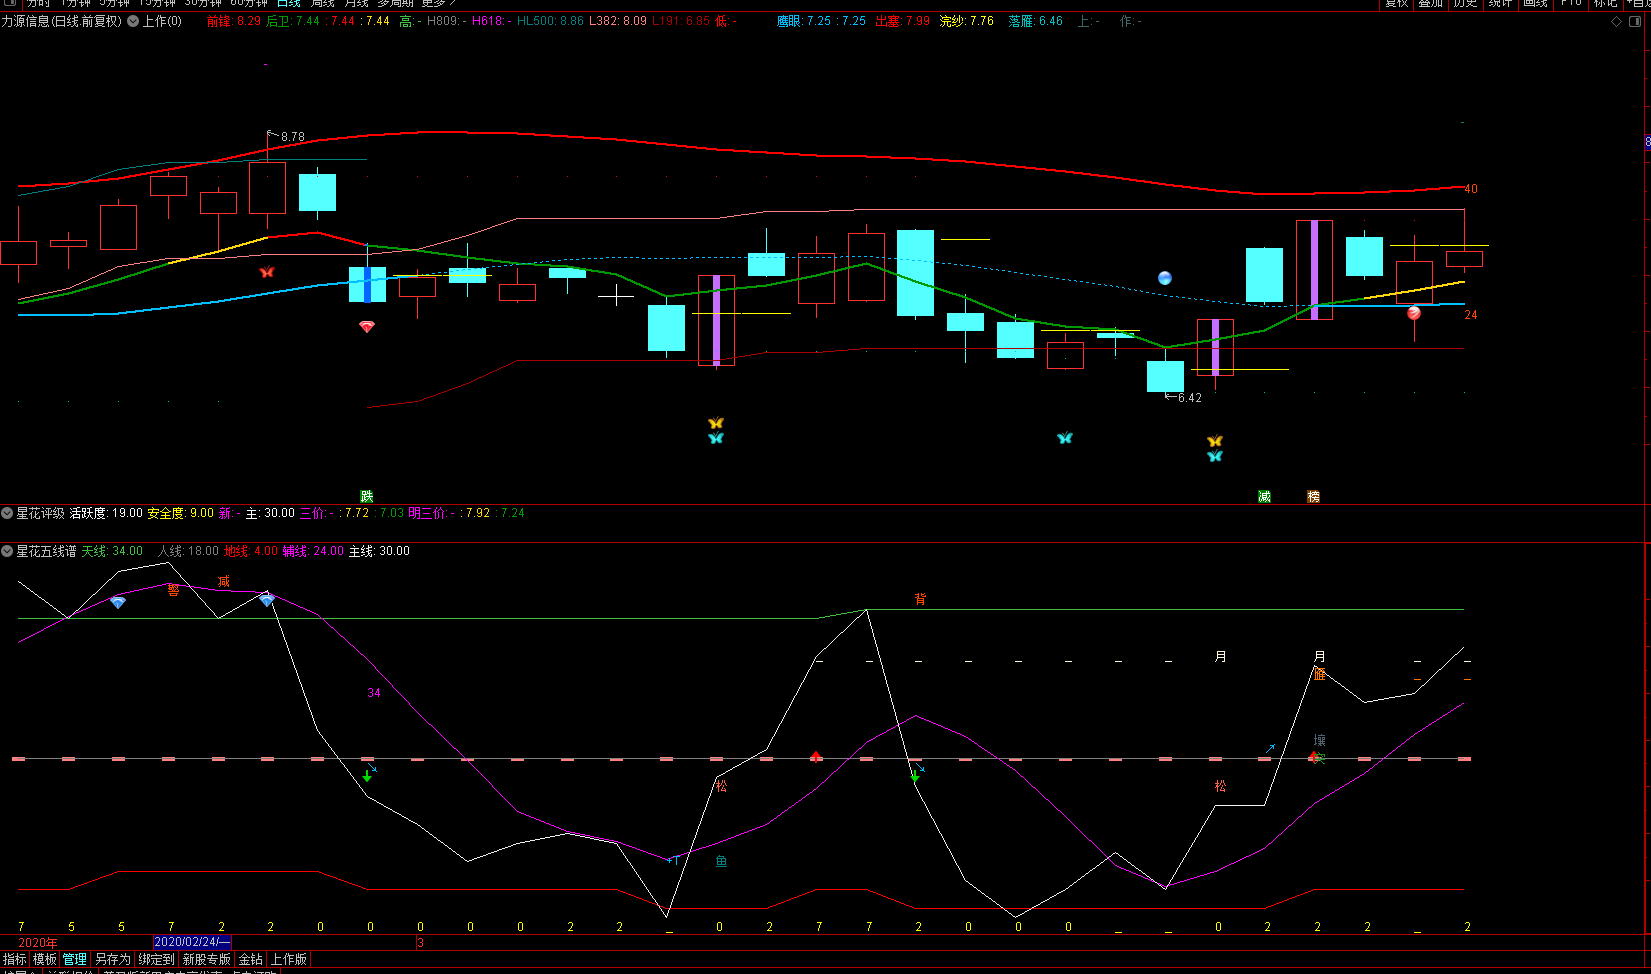Expand the 星花五线谱 indicator dropdown arrow
Viewport: 1651px width, 974px height.
[7, 551]
